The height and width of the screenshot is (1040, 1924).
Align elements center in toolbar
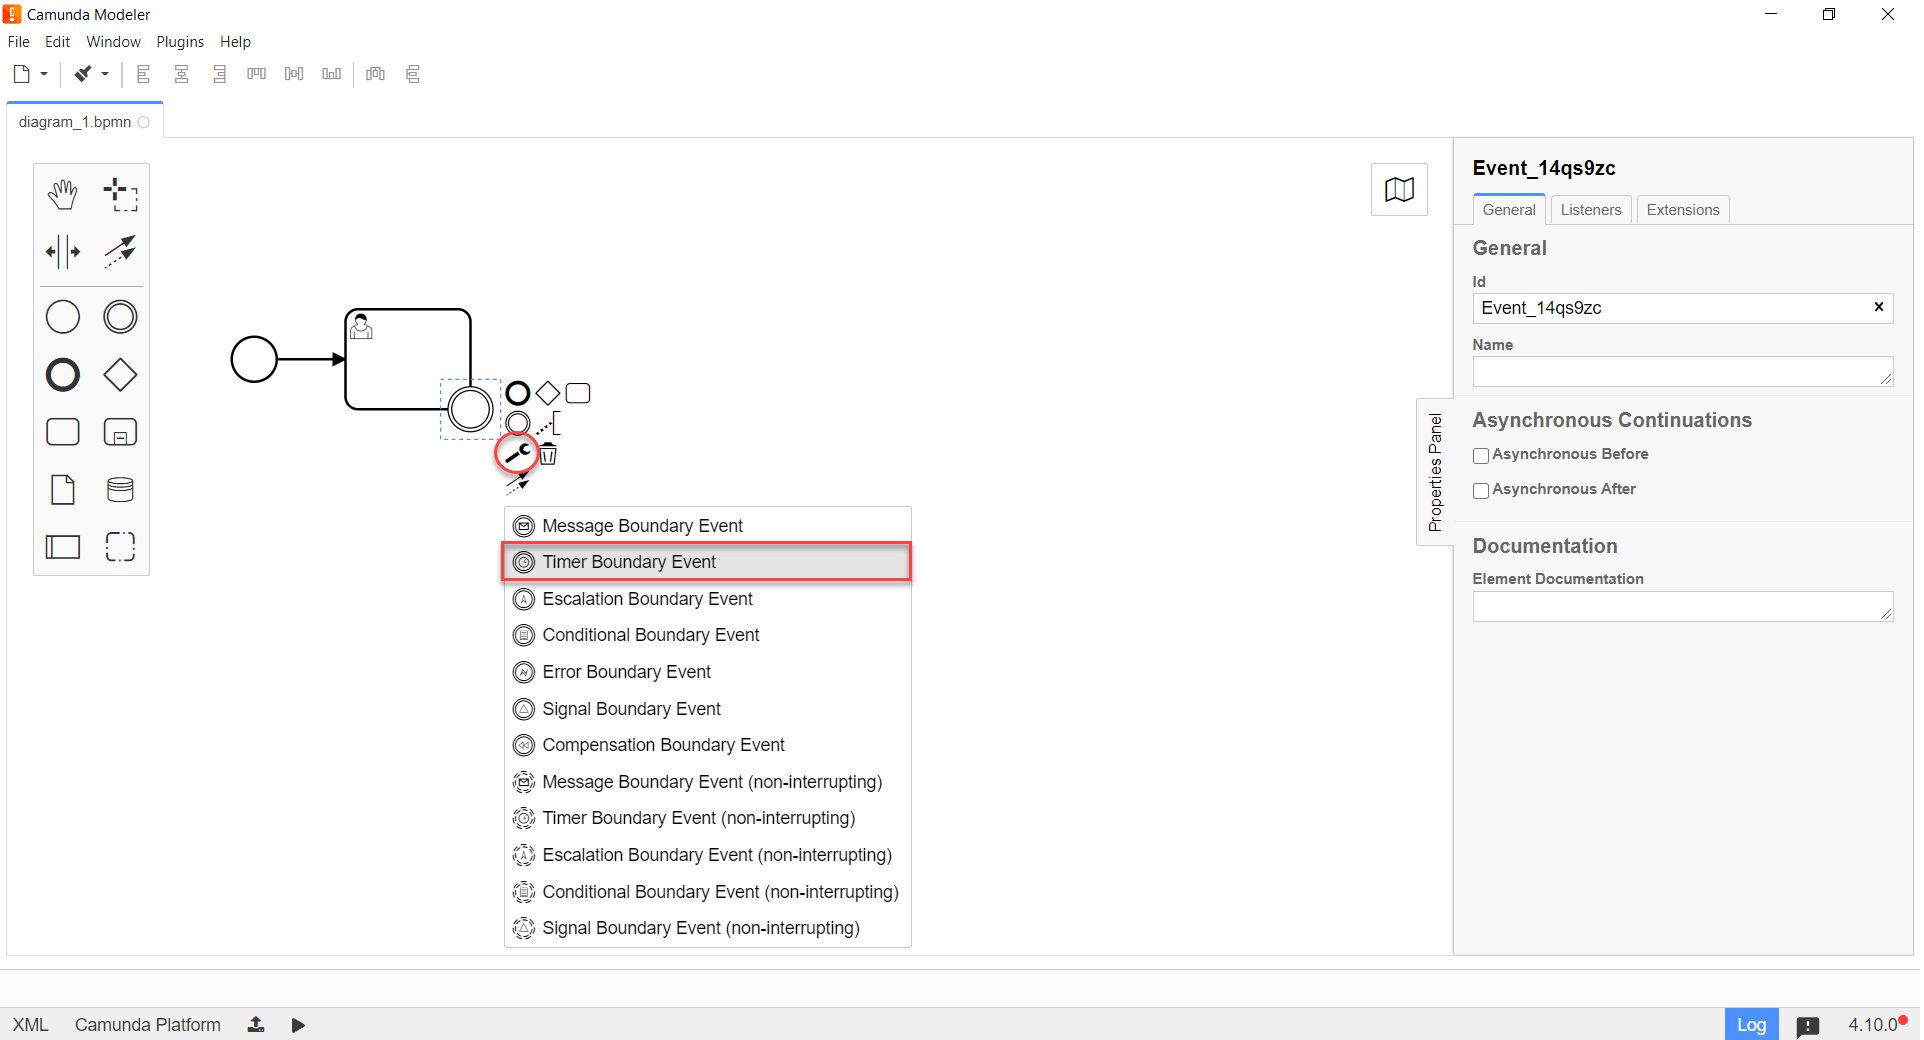pyautogui.click(x=181, y=74)
